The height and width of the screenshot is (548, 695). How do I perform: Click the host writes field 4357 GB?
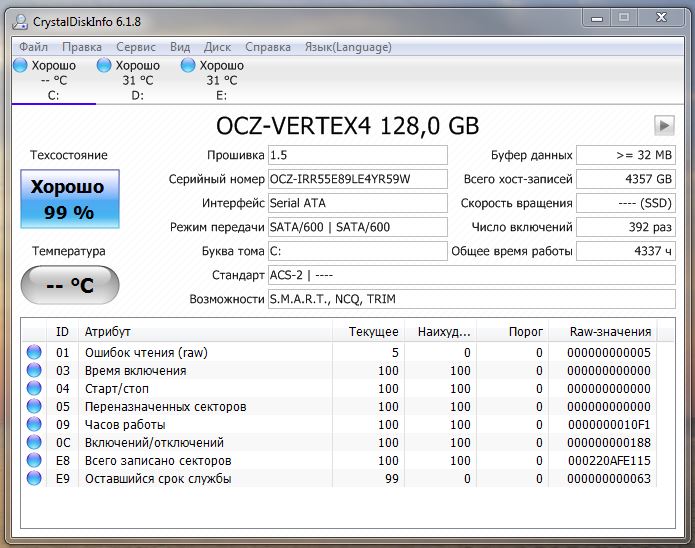626,179
